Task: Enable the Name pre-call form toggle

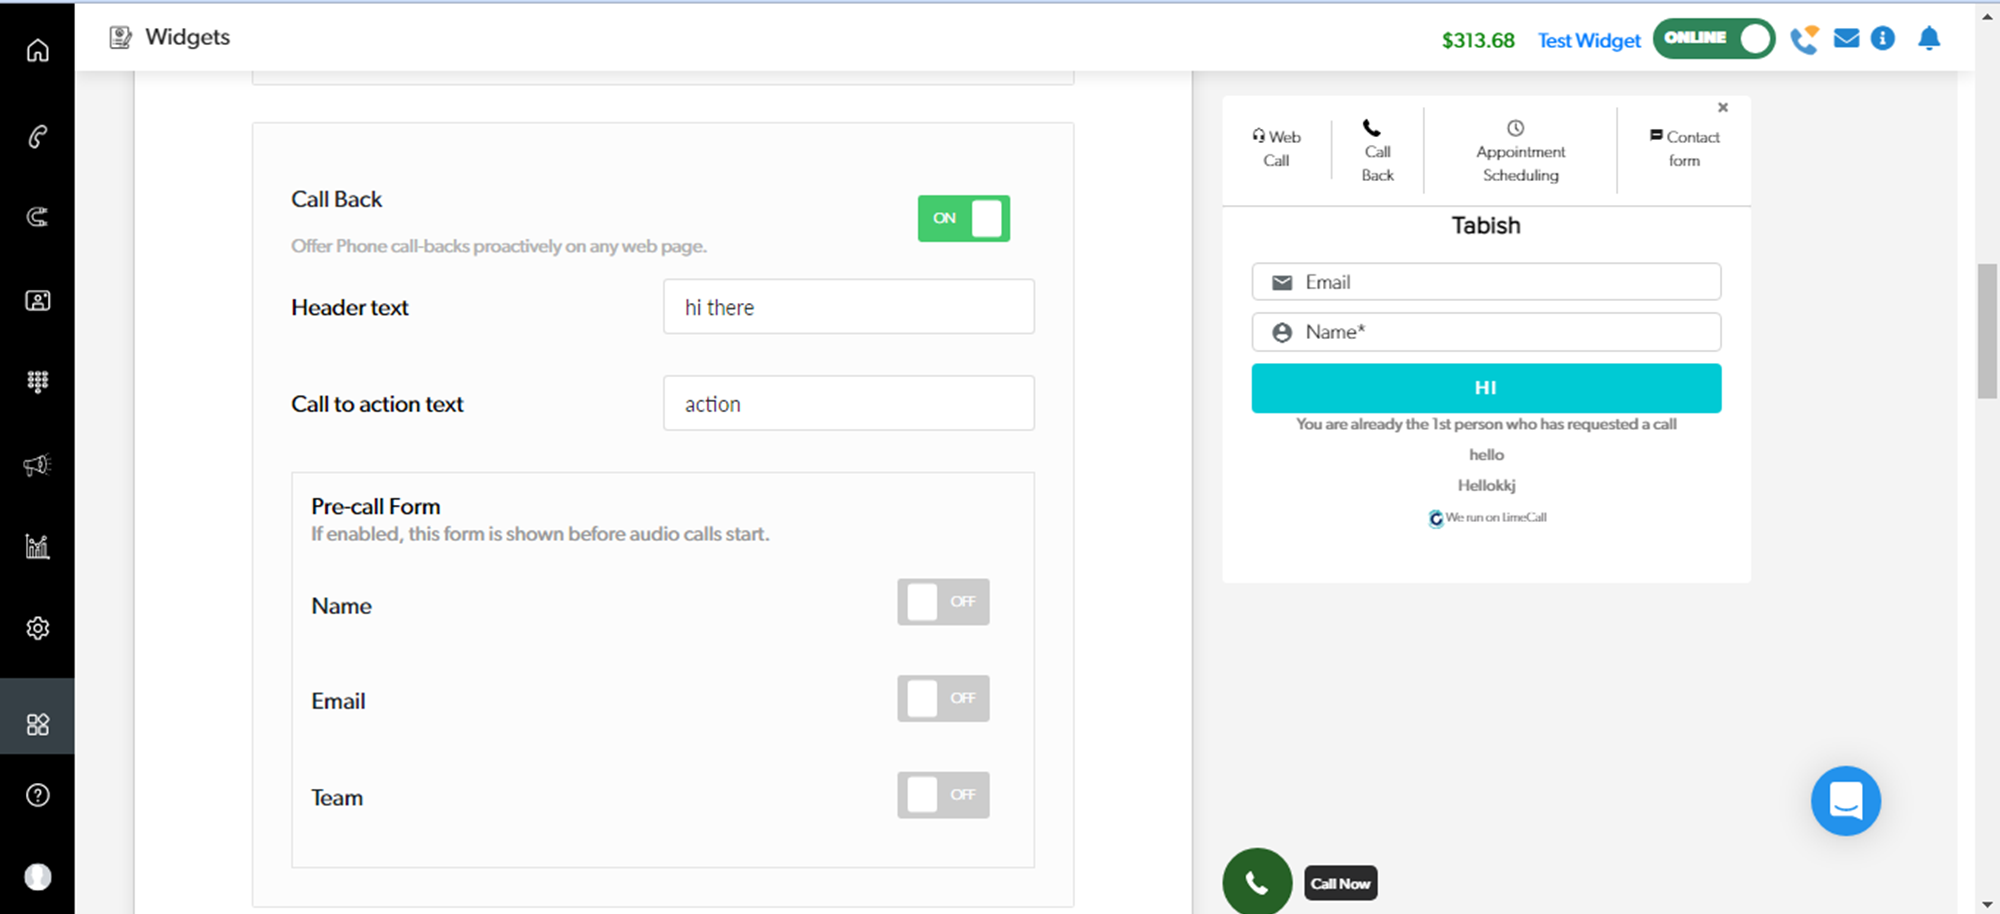Action: coord(942,602)
